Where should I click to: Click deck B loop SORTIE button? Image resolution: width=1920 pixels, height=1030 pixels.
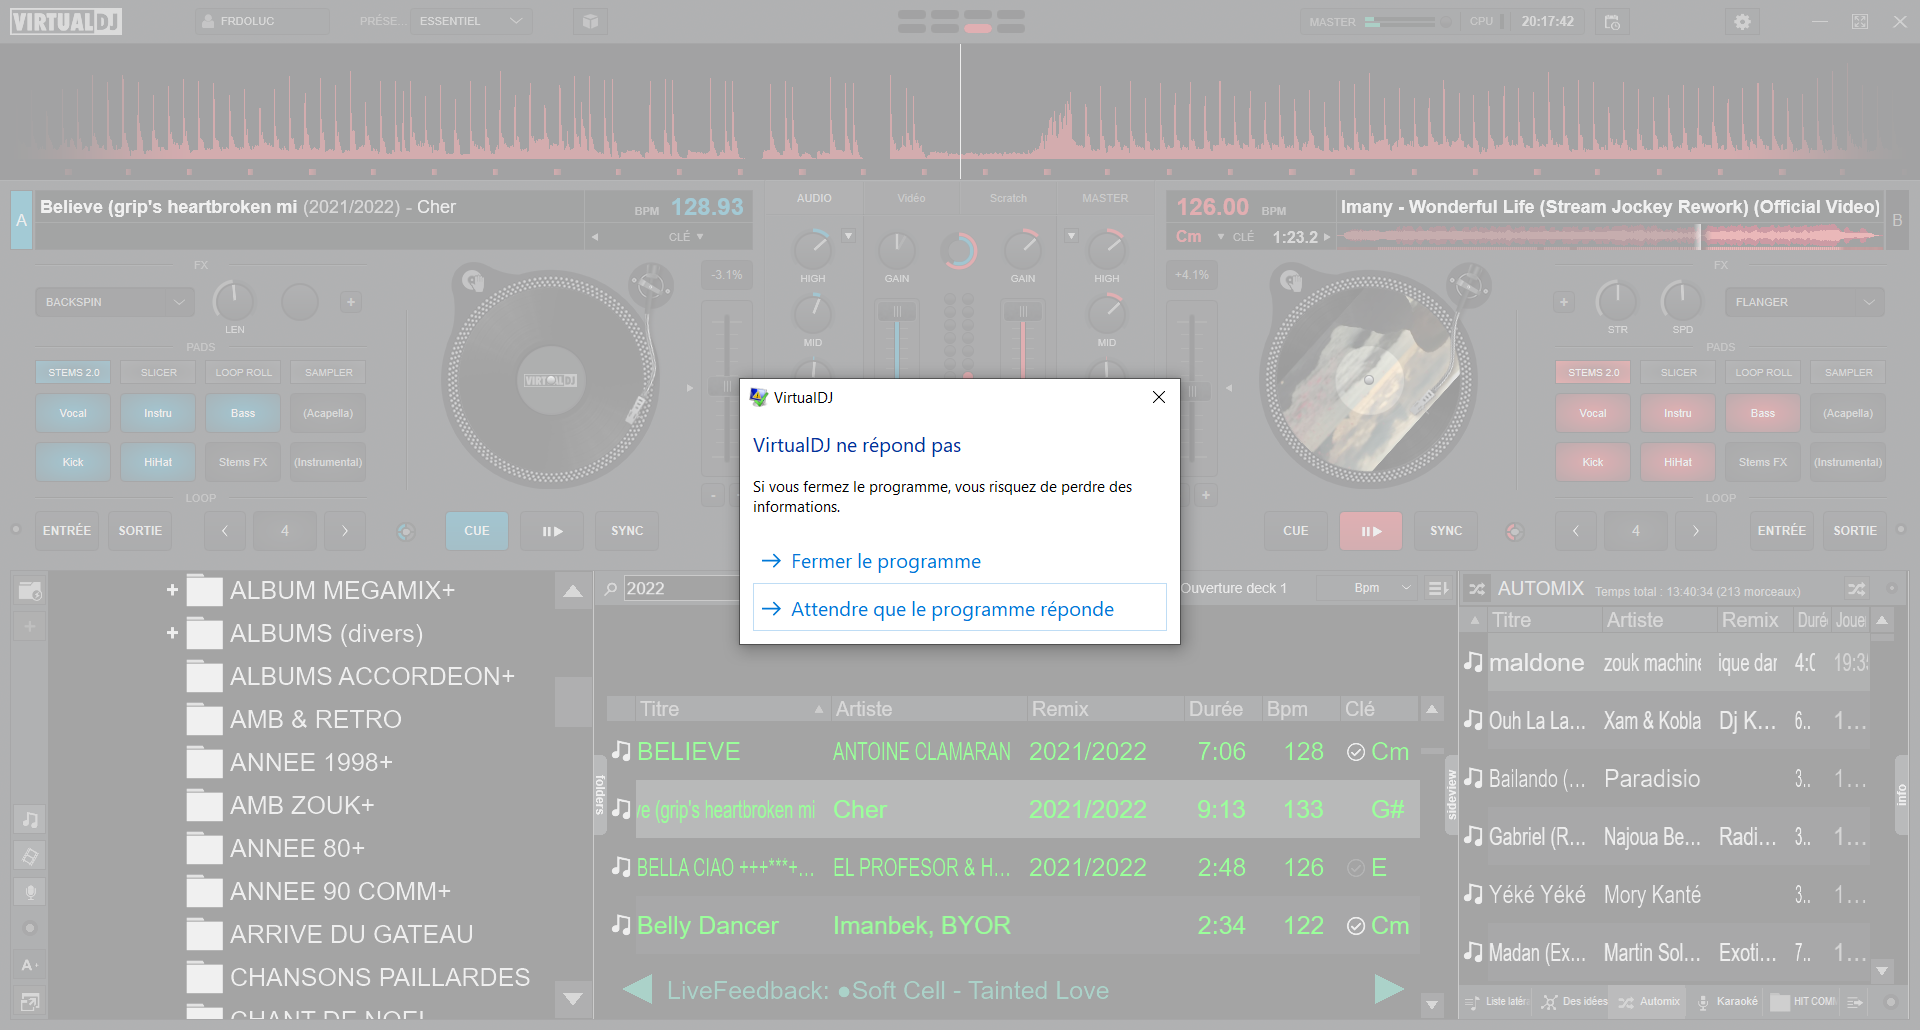pos(1855,531)
